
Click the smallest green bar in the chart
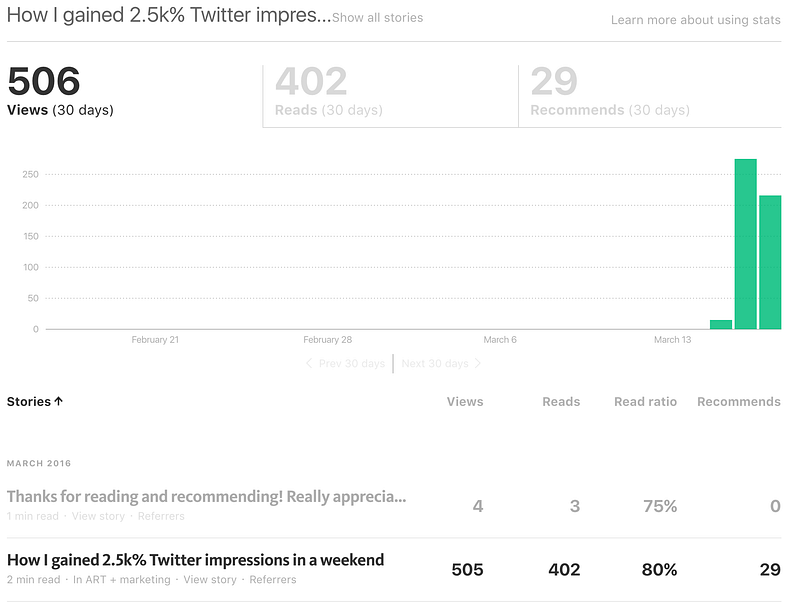point(721,324)
